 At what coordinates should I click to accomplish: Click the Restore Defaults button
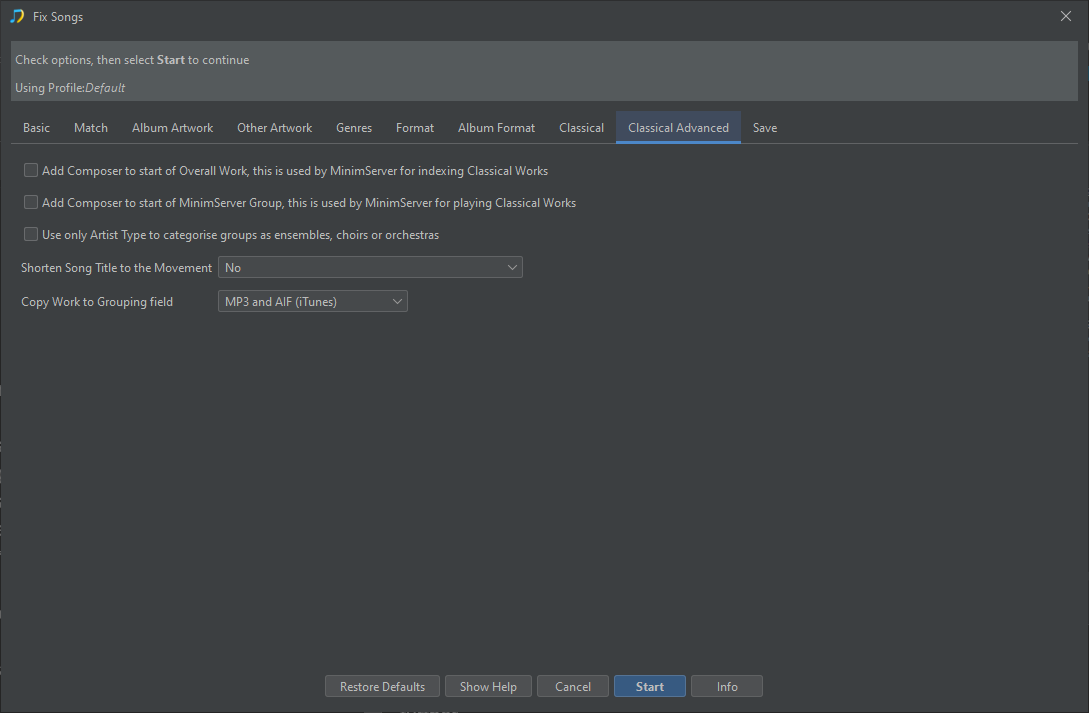point(382,687)
